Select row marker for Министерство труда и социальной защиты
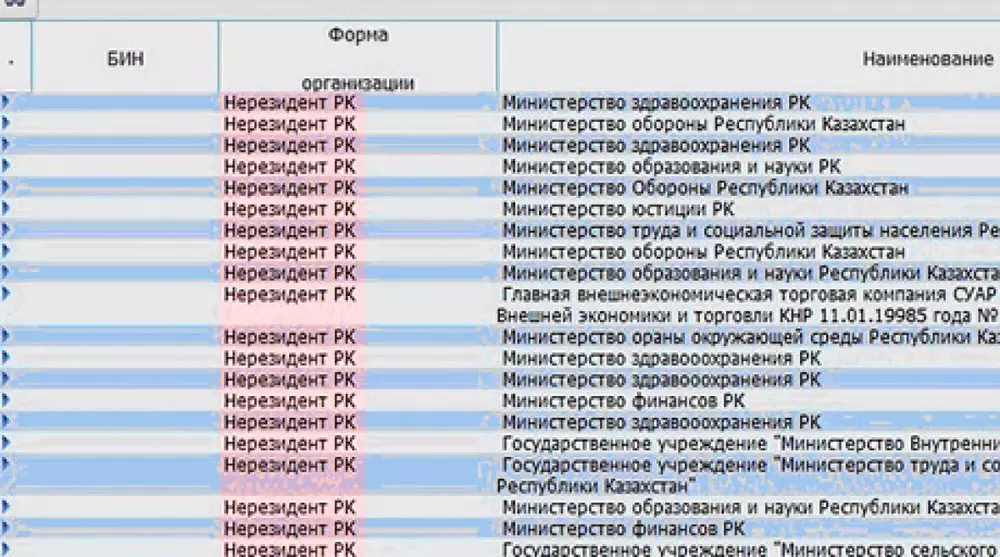 coord(7,230)
